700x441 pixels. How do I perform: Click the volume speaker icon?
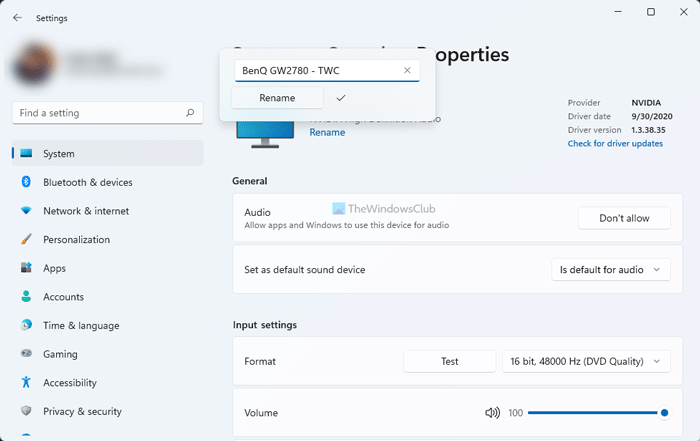492,413
